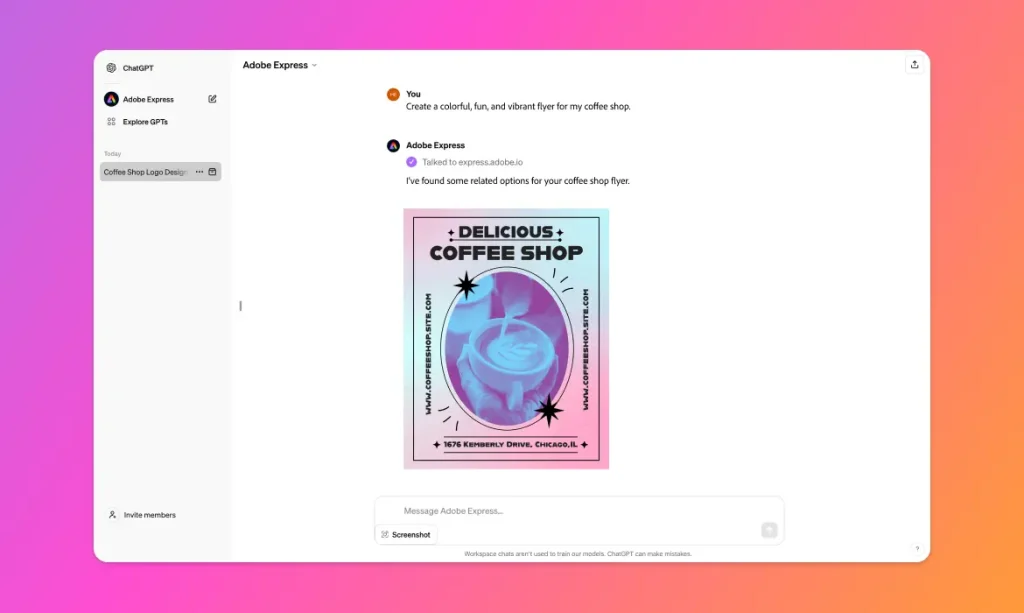Select Coffee Shop Logo Design conversation

point(146,172)
